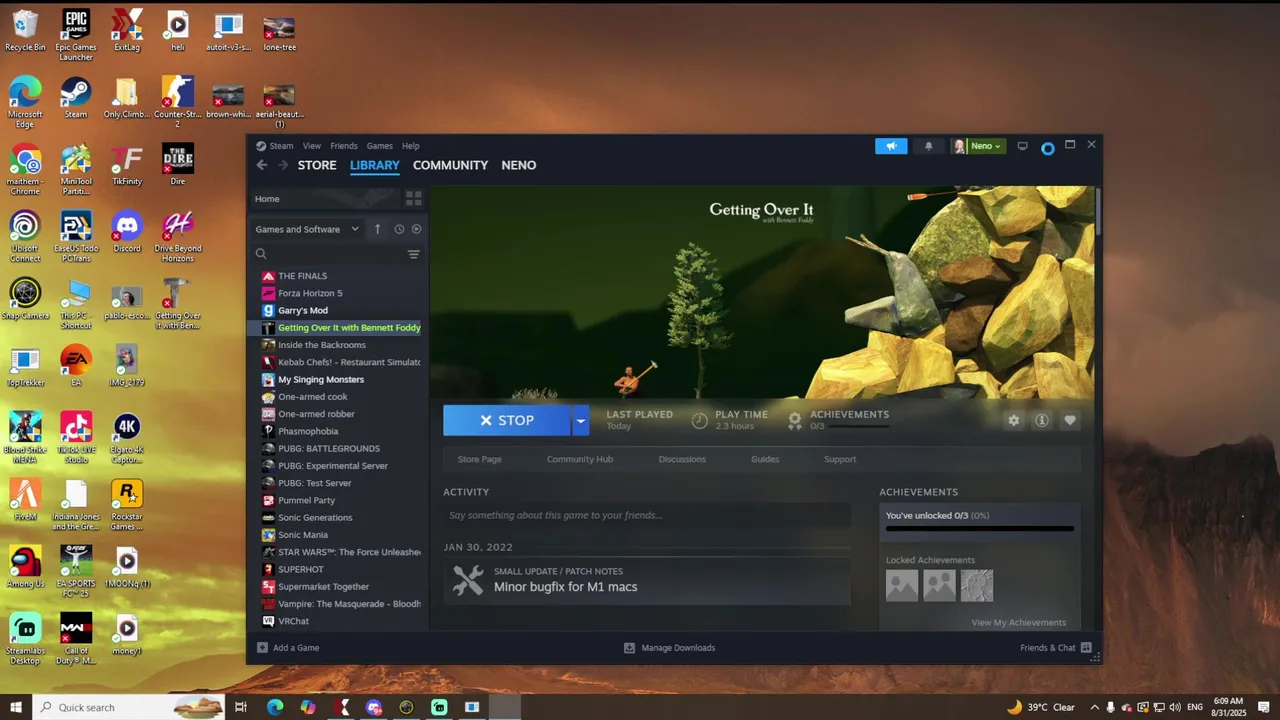1280x720 pixels.
Task: Go to the STORE tab
Action: 317,165
